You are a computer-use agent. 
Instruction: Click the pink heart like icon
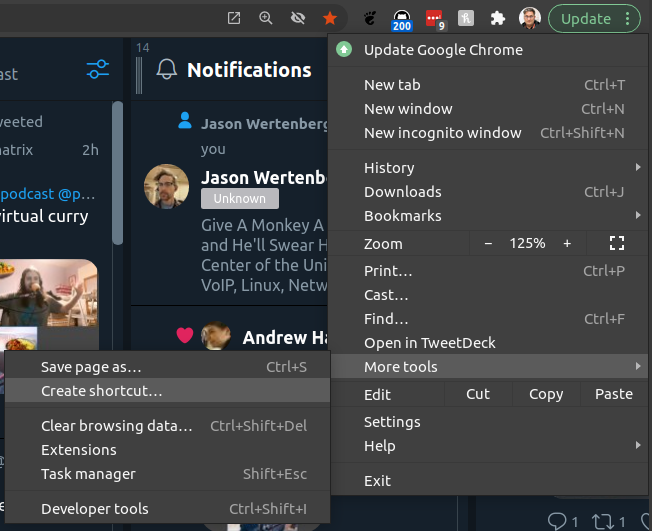(185, 335)
